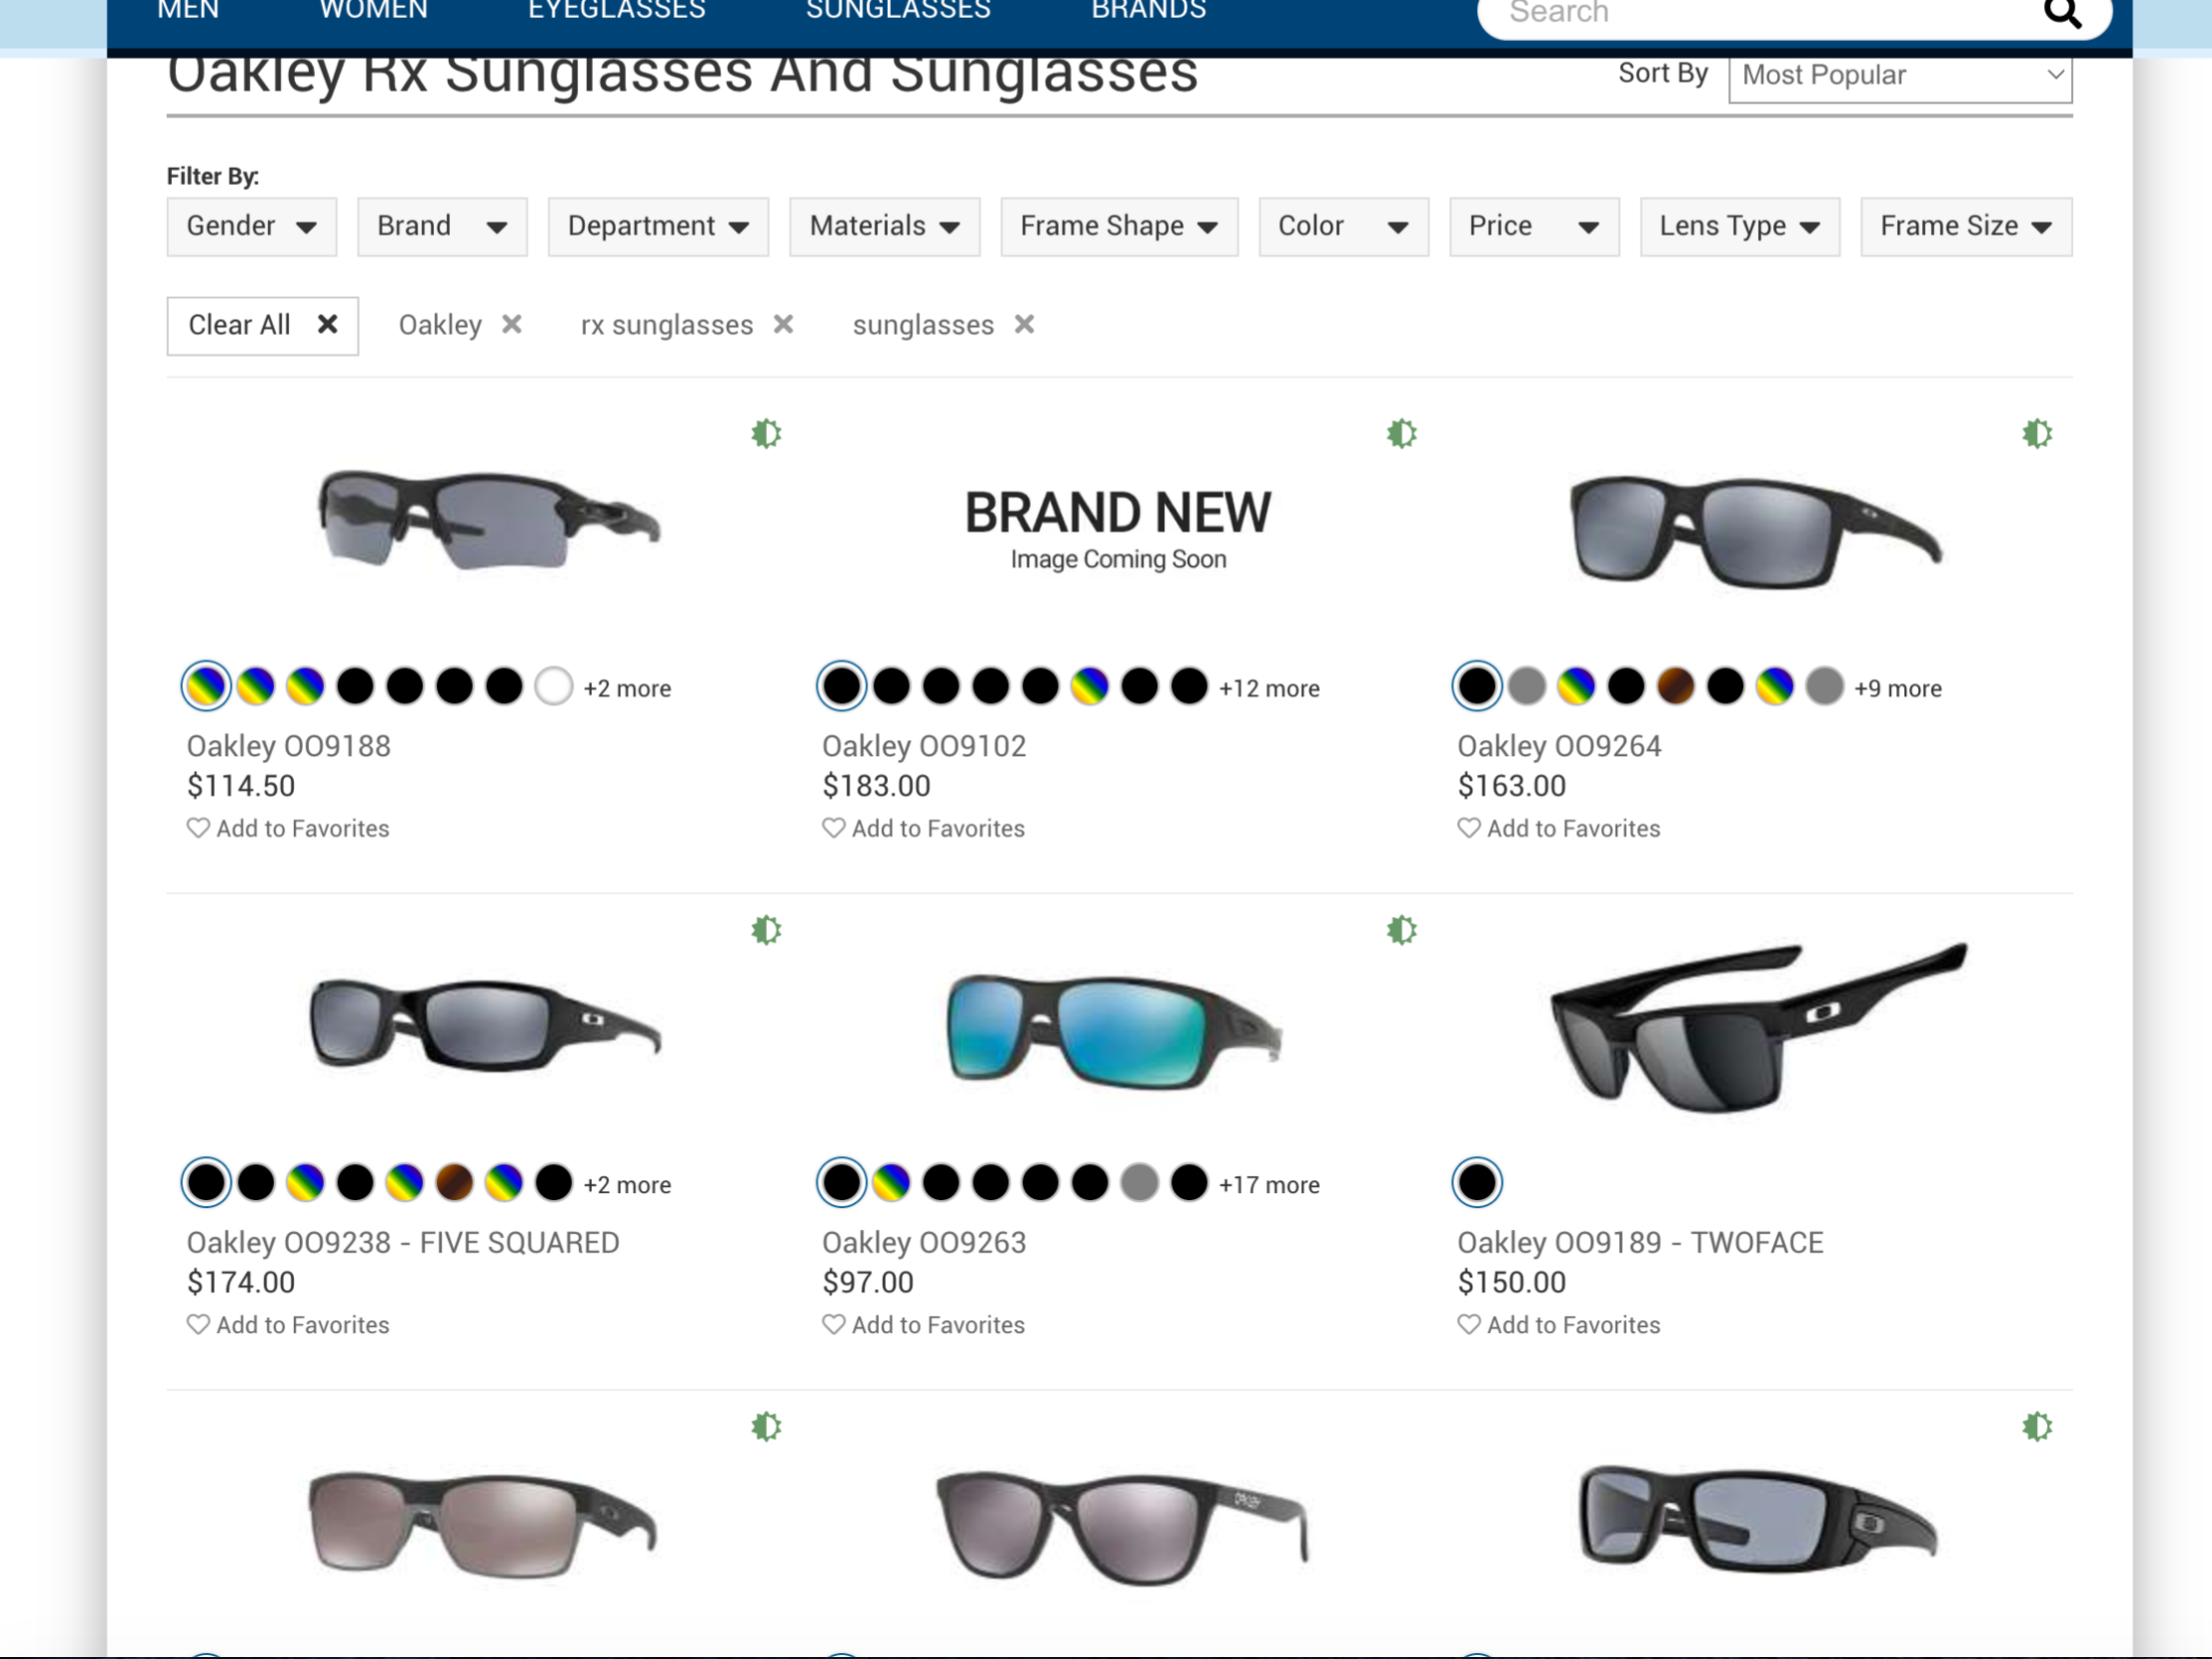Open the Oakley OO9188 sunglasses image
Image resolution: width=2212 pixels, height=1659 pixels.
(x=489, y=520)
